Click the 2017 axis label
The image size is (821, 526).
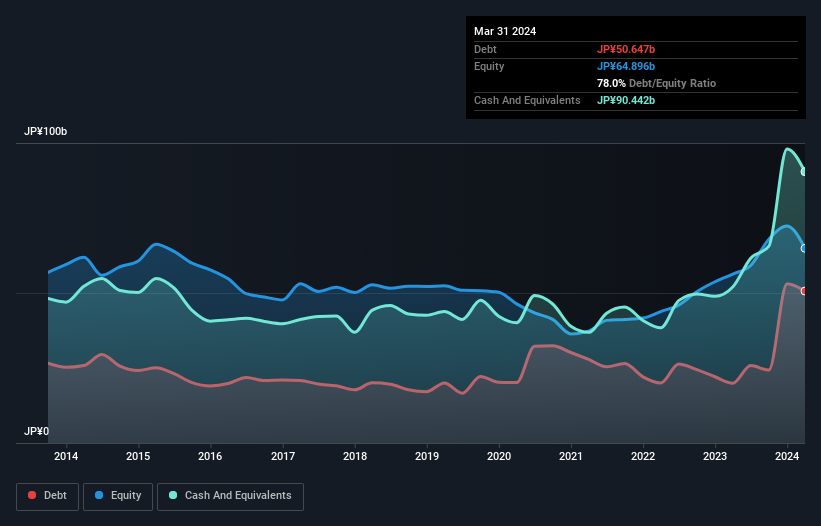click(283, 456)
